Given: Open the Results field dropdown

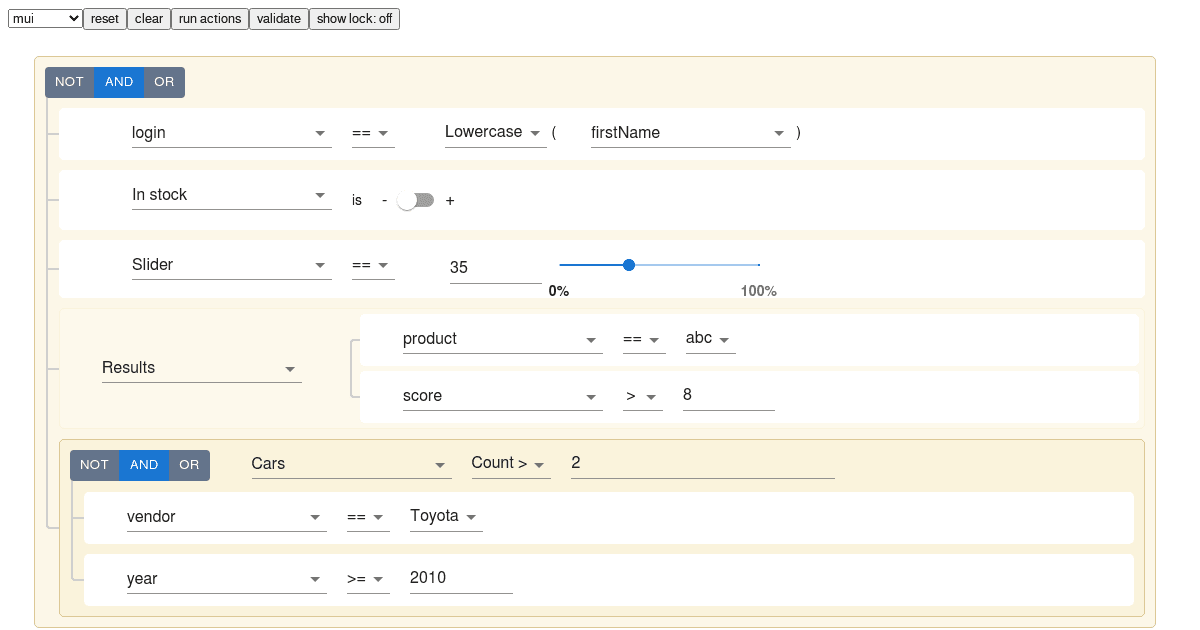Looking at the screenshot, I should click(201, 368).
